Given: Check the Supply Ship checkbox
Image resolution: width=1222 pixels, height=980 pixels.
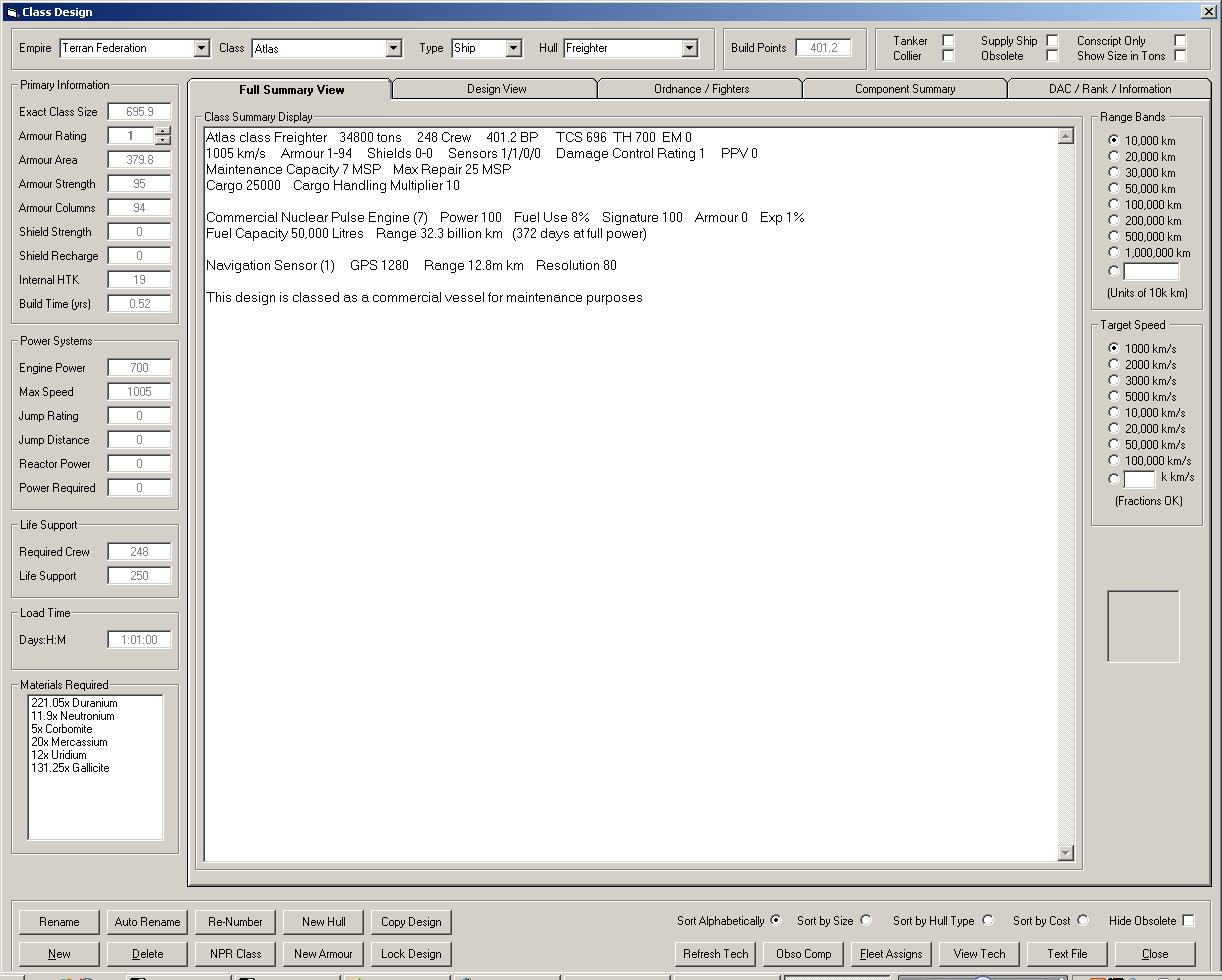Looking at the screenshot, I should tap(1052, 41).
